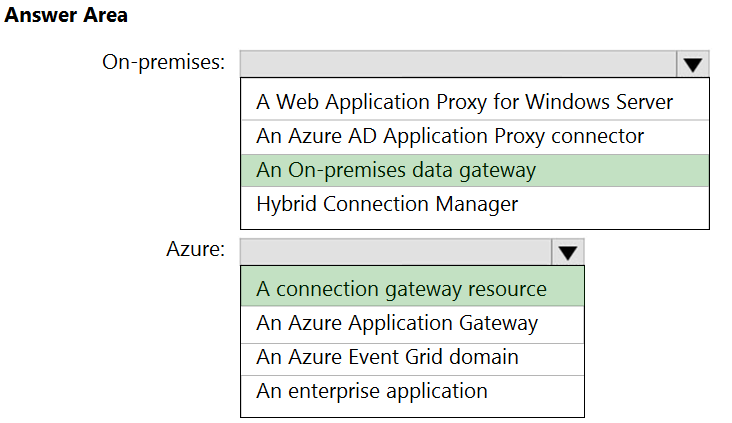Select An Azure Event Grid domain

(412, 358)
